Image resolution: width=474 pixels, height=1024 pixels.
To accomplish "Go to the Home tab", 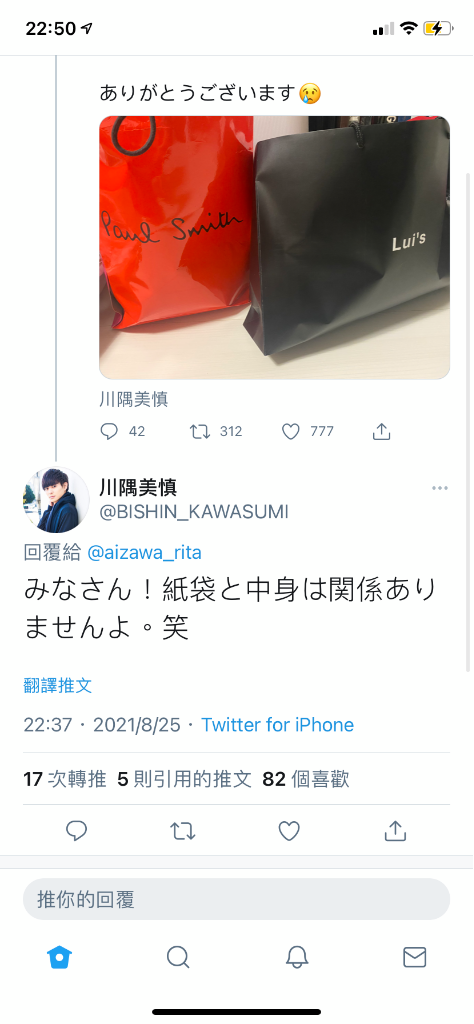I will [59, 957].
